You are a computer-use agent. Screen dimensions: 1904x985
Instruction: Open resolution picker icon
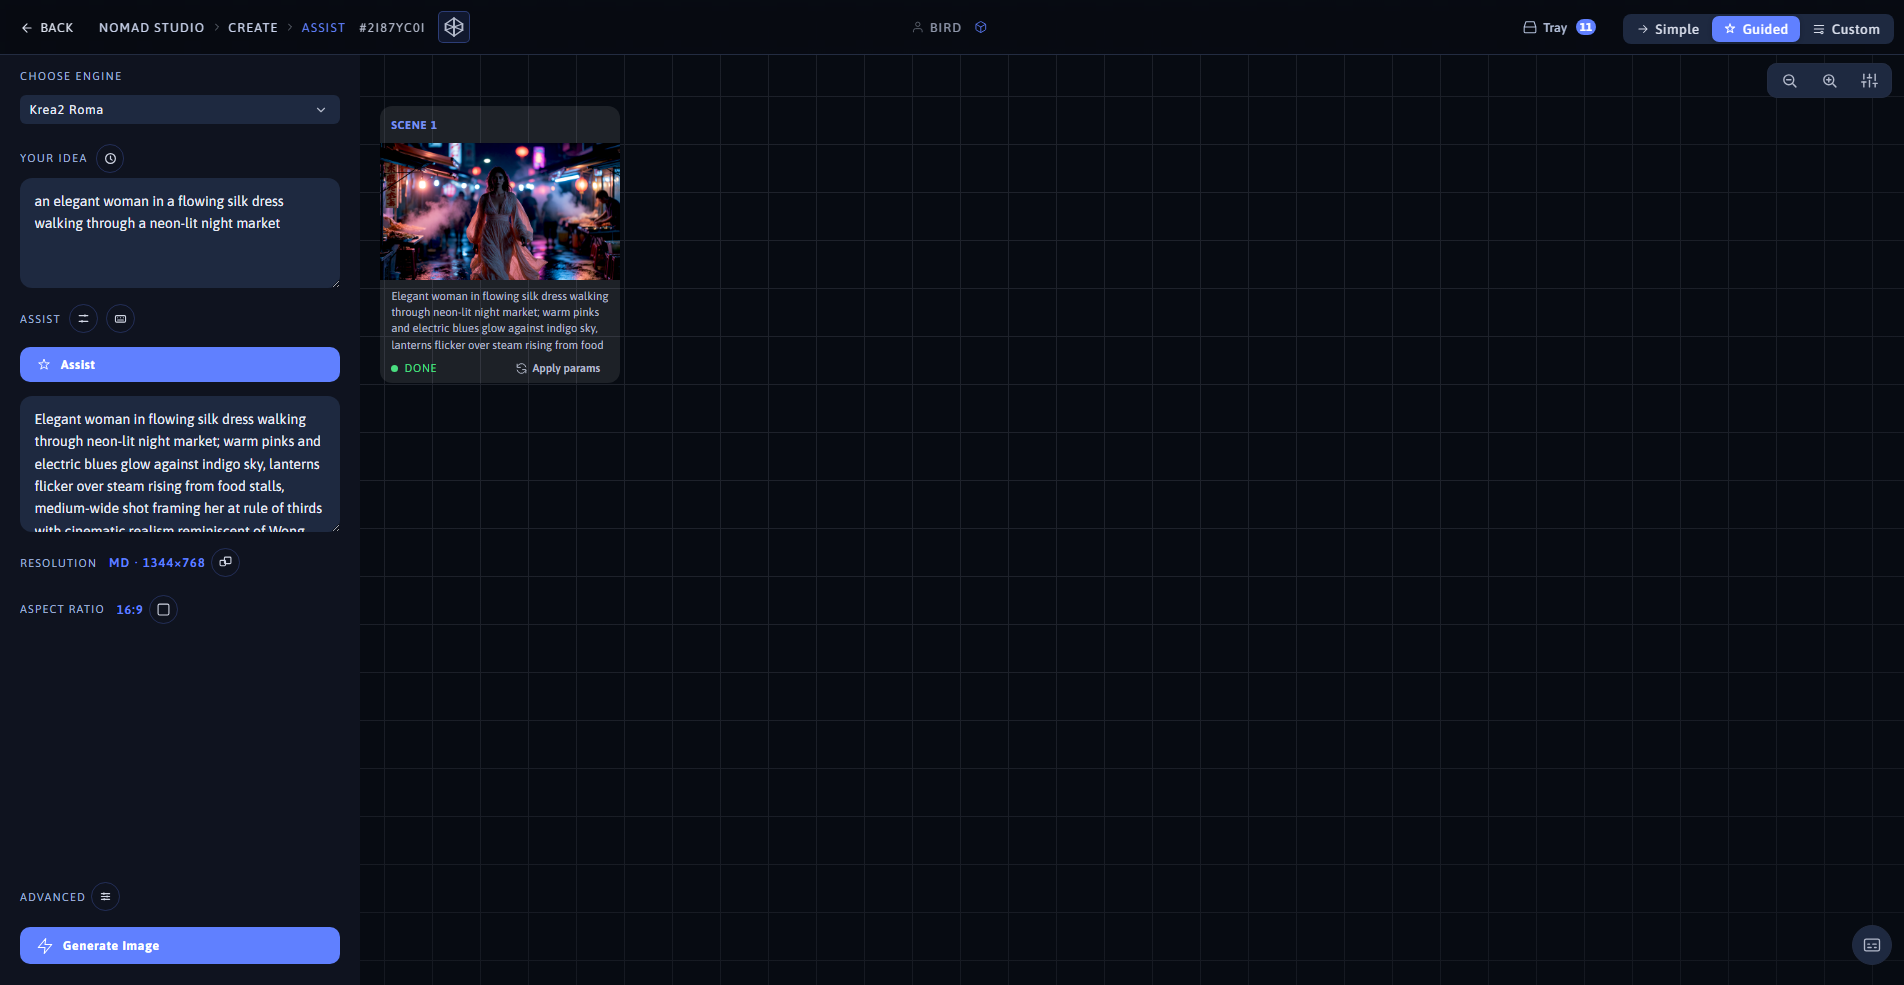pos(226,562)
